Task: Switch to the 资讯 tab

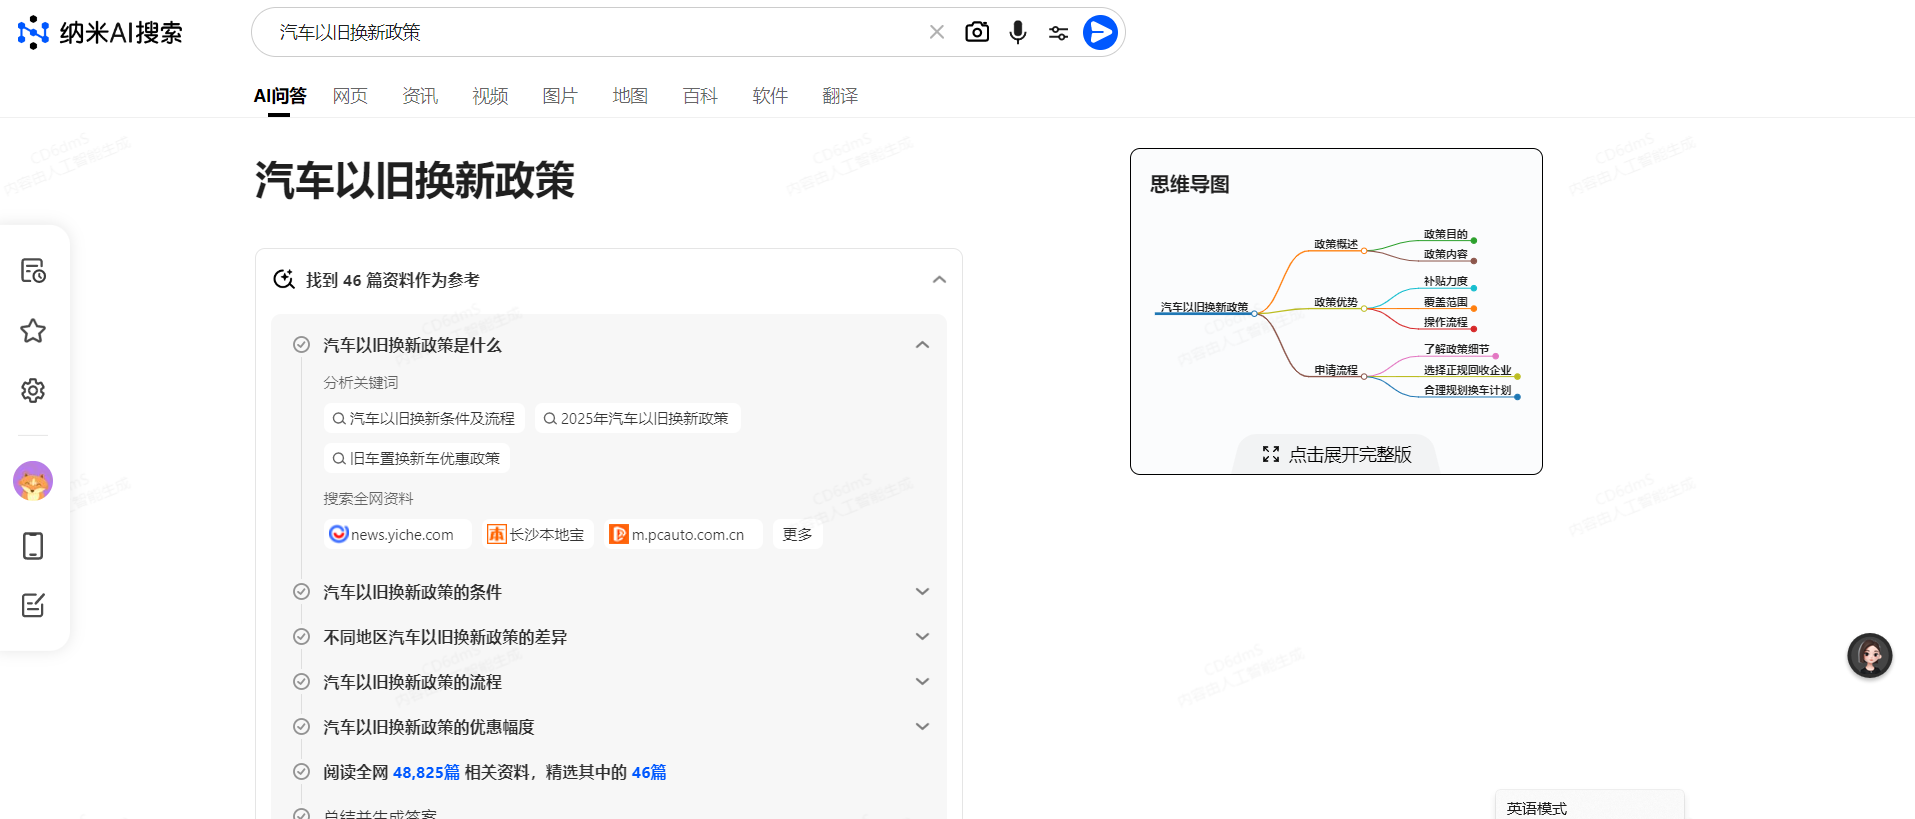Action: pos(420,96)
